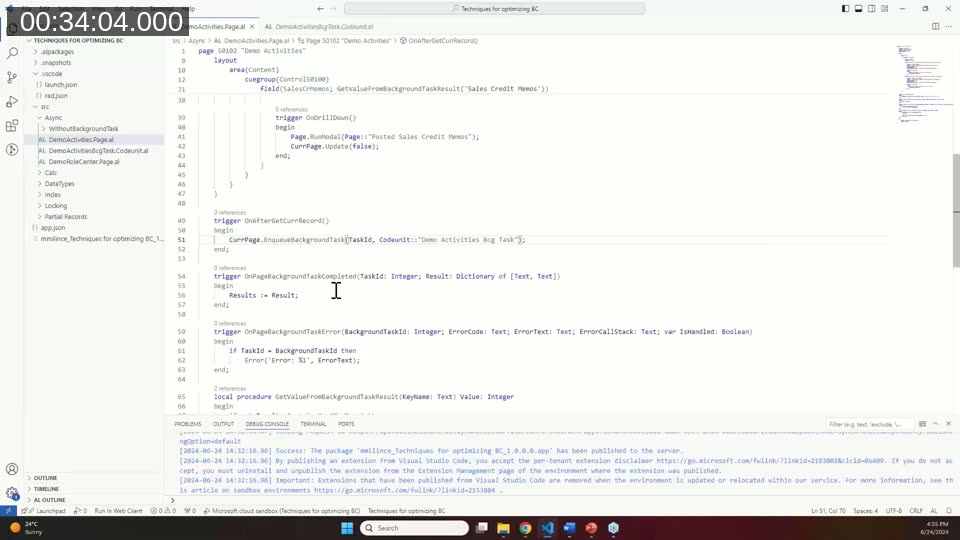Collapse the Techniques for Optimizing BC root folder
Image resolution: width=960 pixels, height=540 pixels.
(x=78, y=40)
